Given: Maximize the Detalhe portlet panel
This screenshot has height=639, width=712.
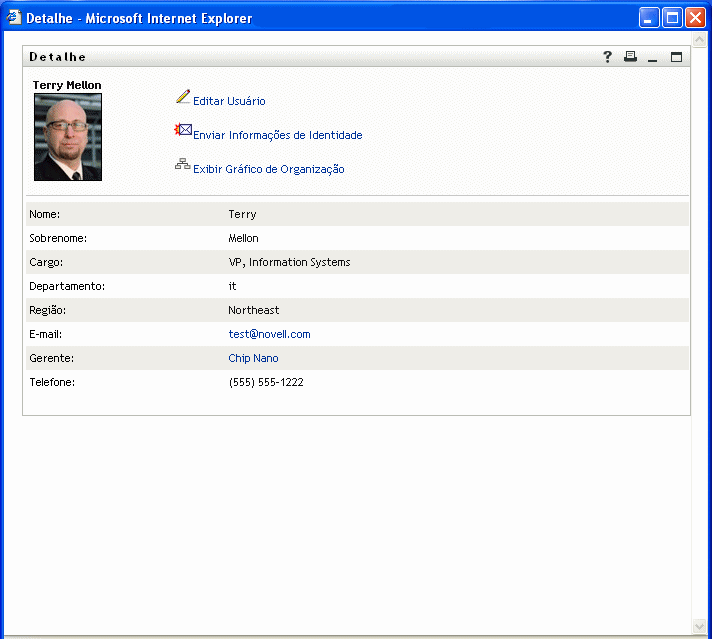Looking at the screenshot, I should pos(676,57).
